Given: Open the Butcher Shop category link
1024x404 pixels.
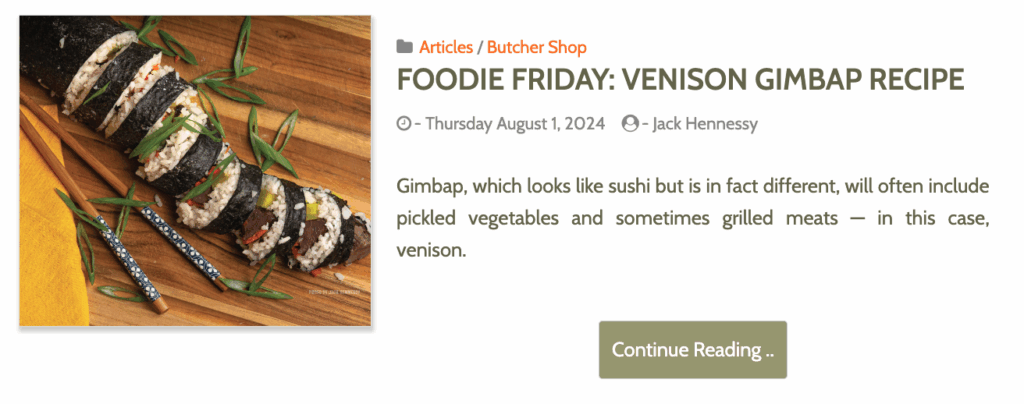Looking at the screenshot, I should coord(536,47).
